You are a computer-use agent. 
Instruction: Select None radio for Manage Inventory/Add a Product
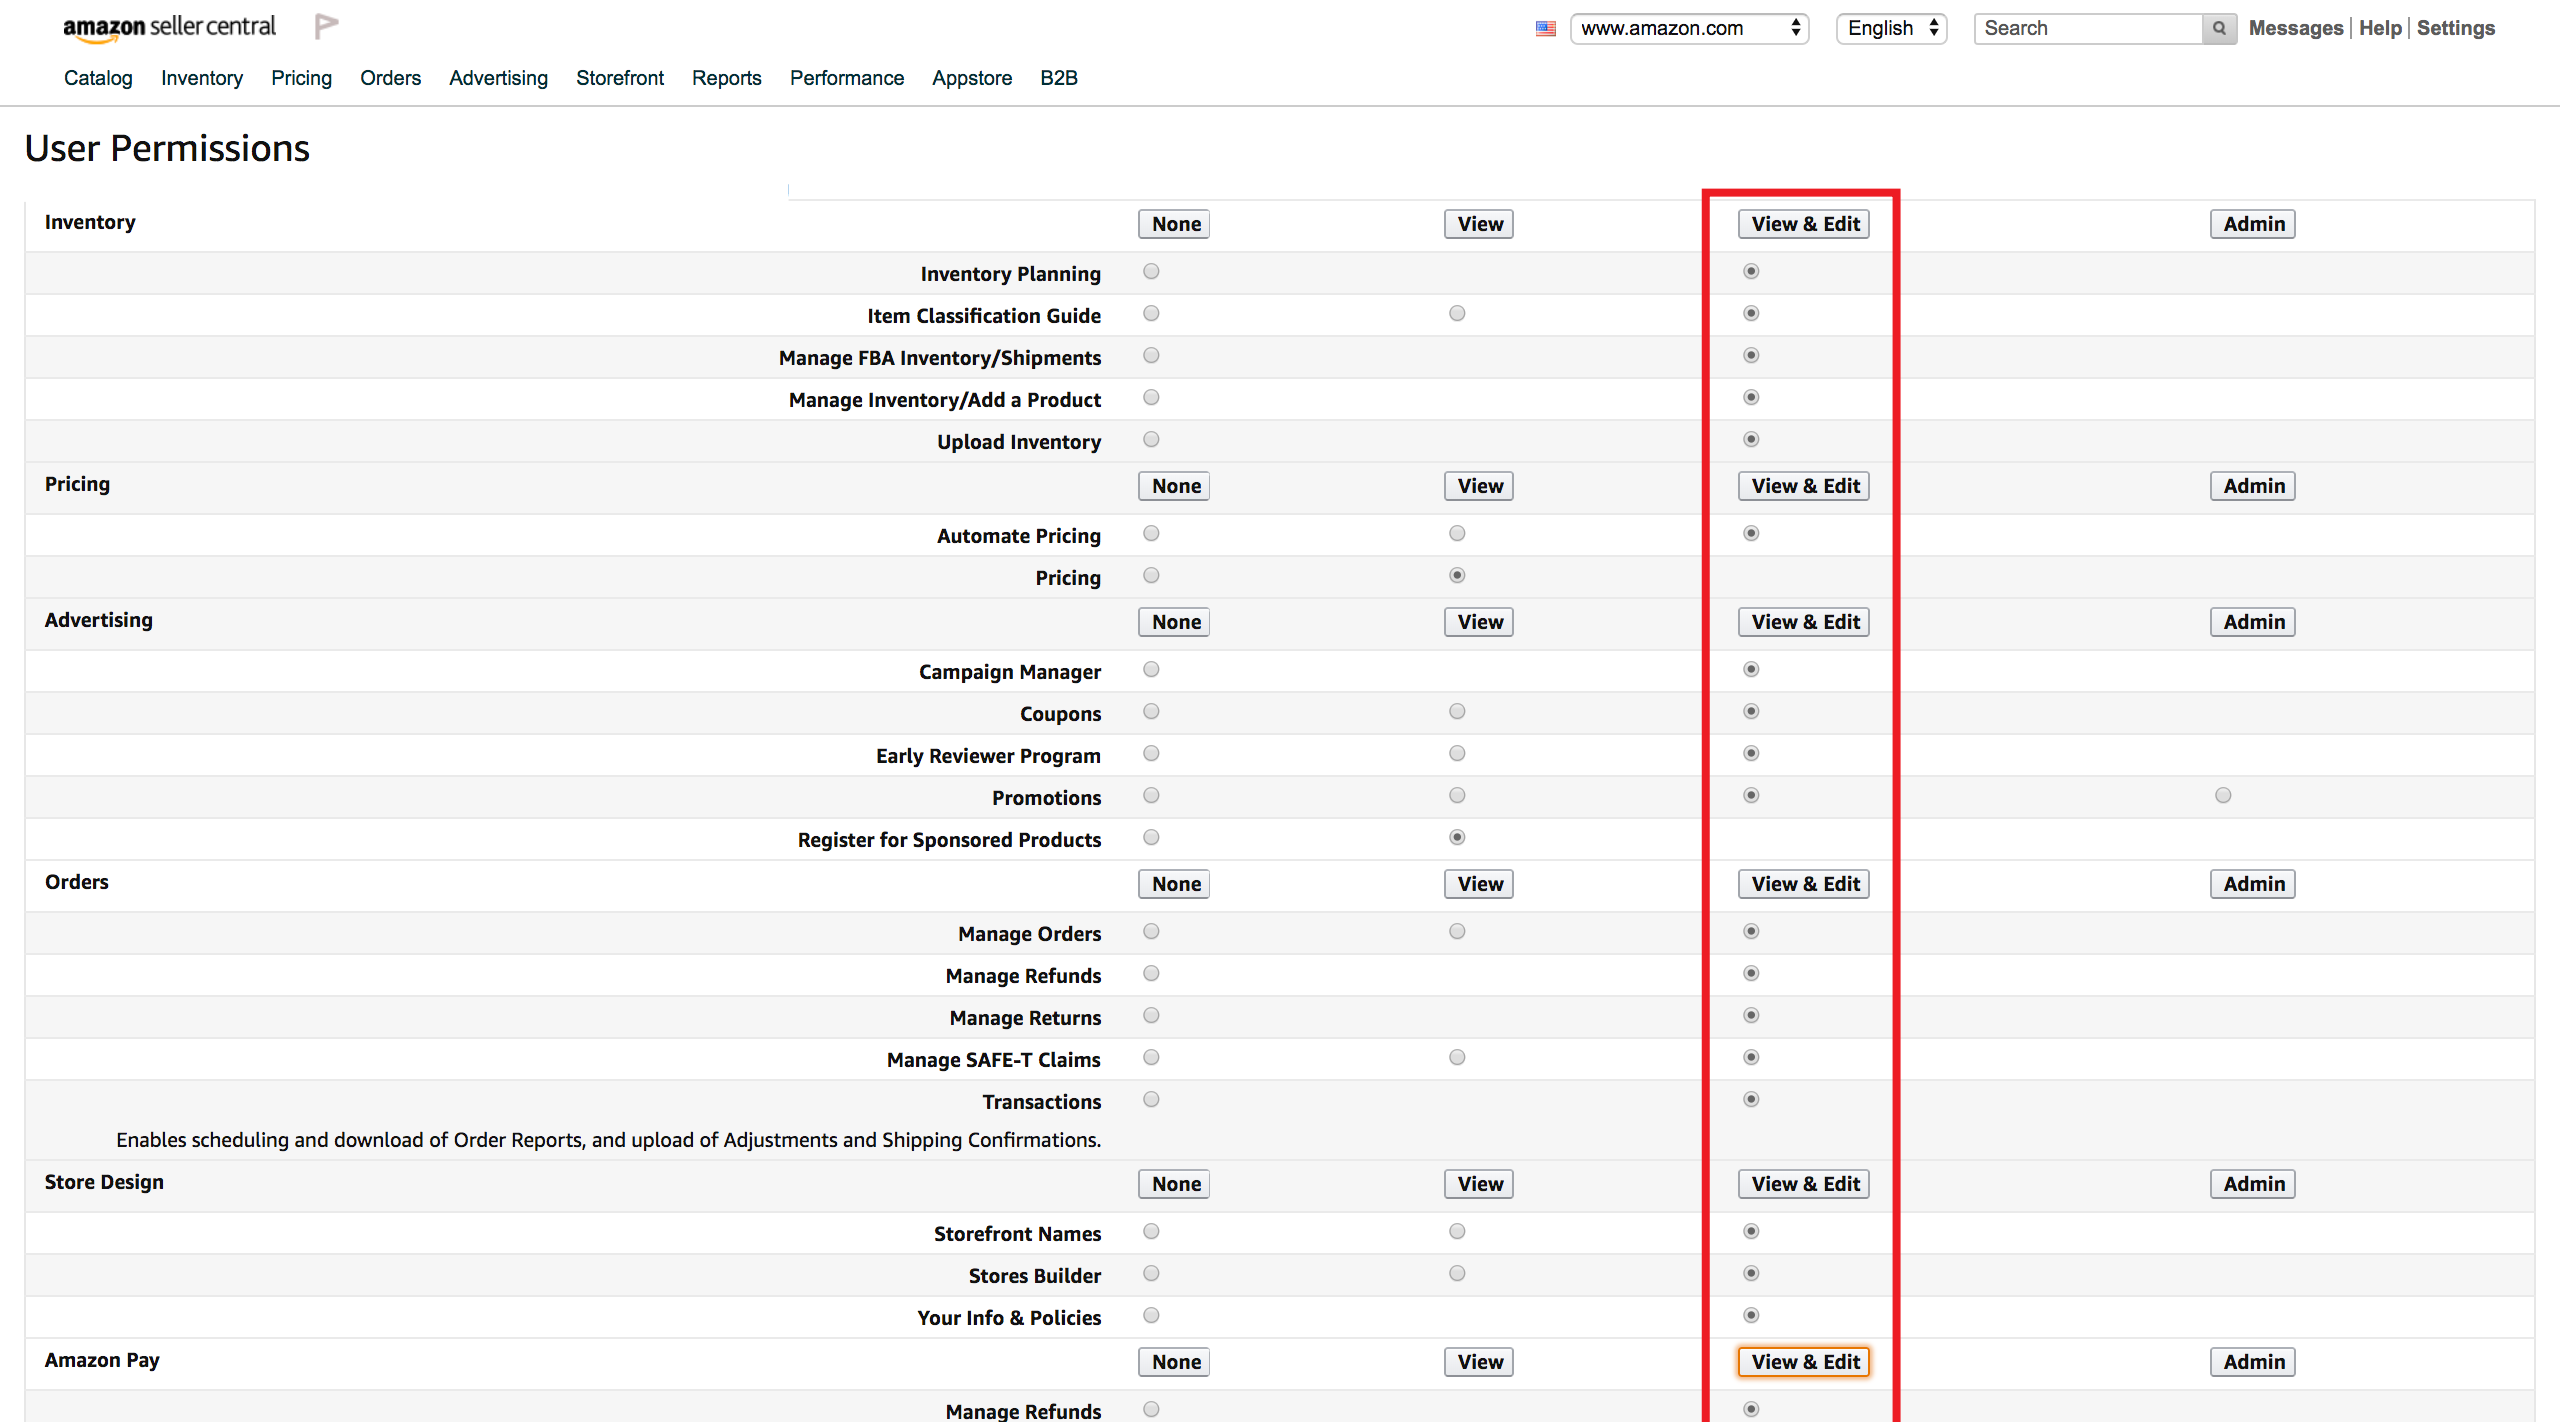point(1151,398)
